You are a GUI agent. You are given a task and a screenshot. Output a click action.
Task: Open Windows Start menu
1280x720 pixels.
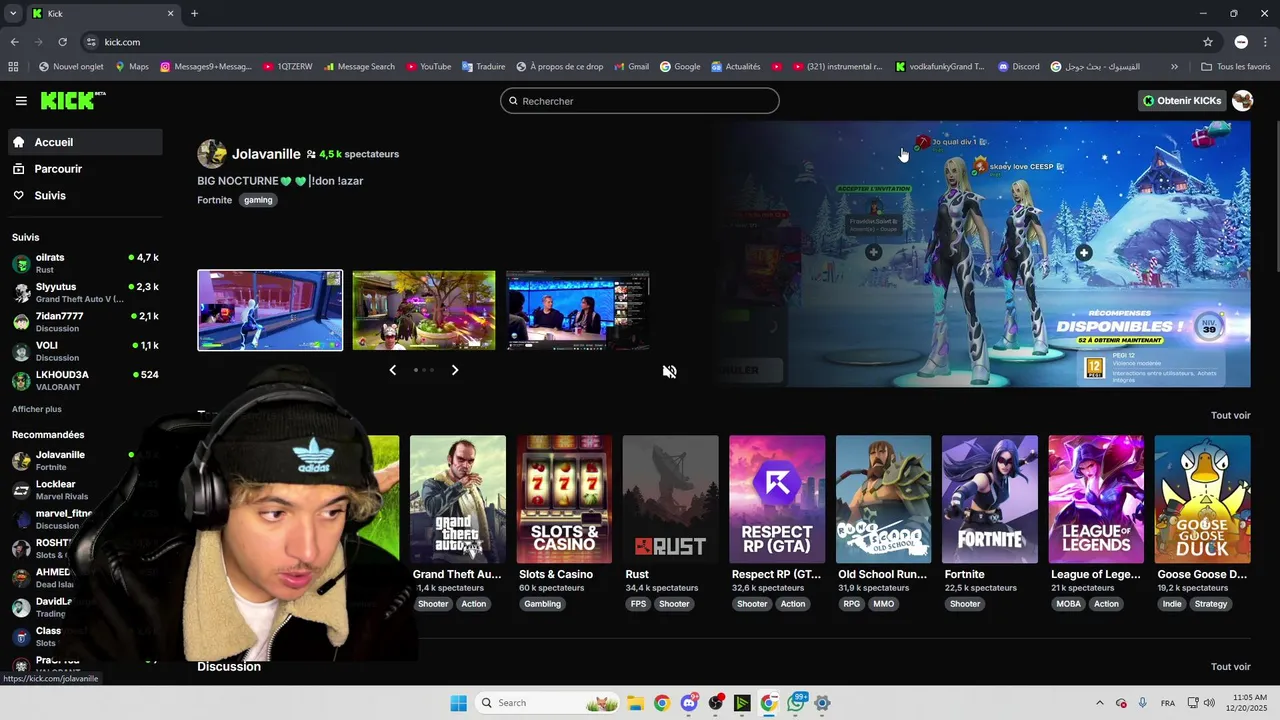pyautogui.click(x=459, y=703)
